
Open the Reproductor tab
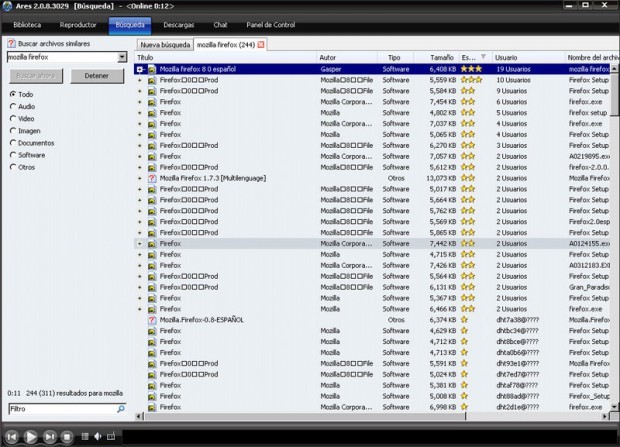(x=78, y=25)
